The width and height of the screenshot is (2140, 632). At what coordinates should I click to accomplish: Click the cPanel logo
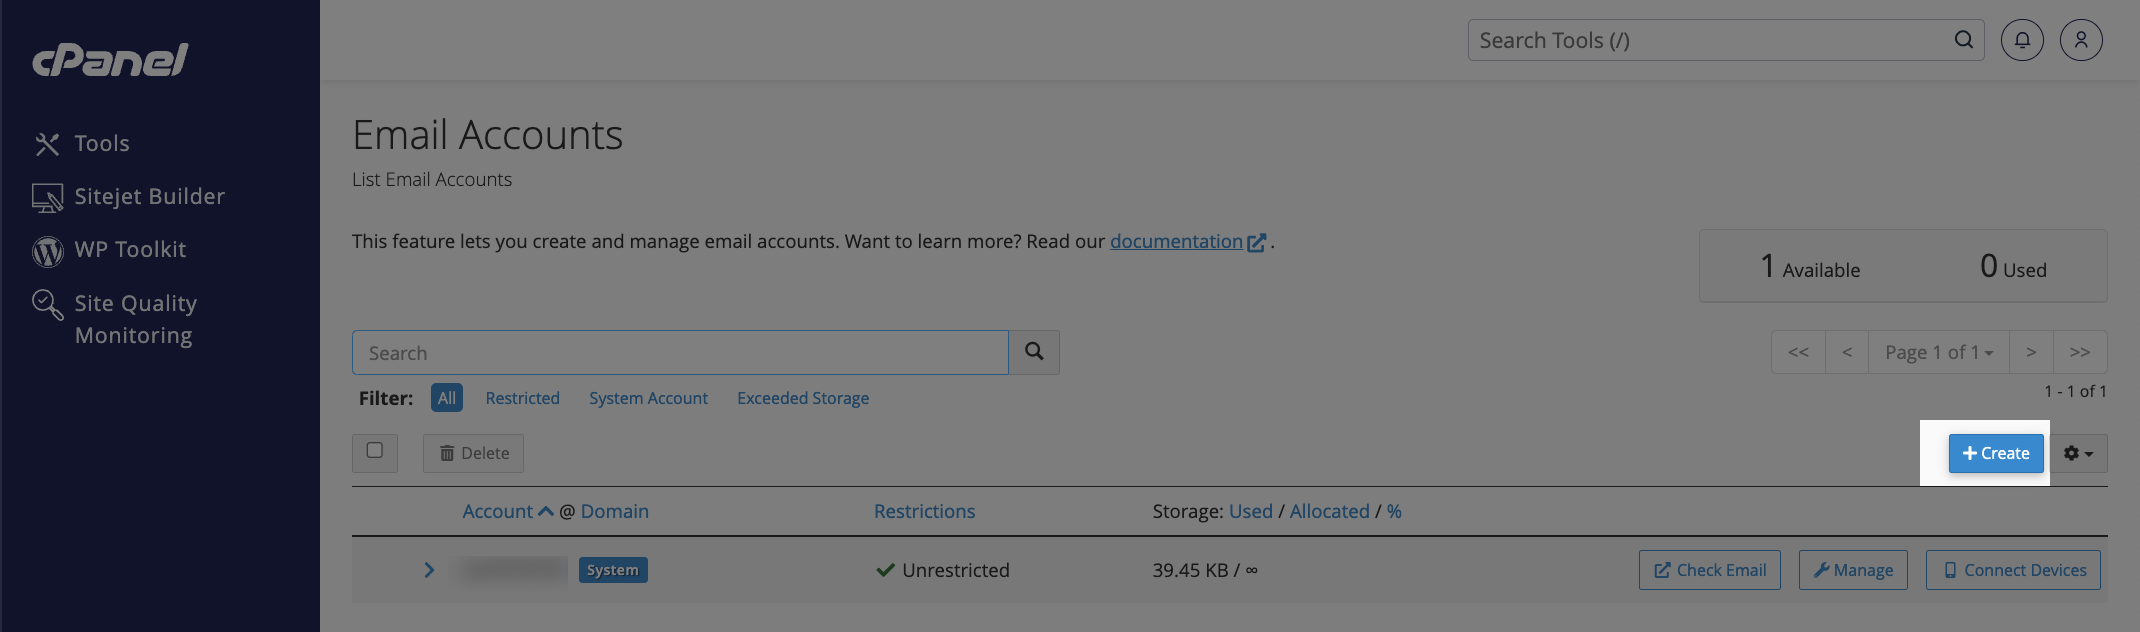click(x=110, y=60)
